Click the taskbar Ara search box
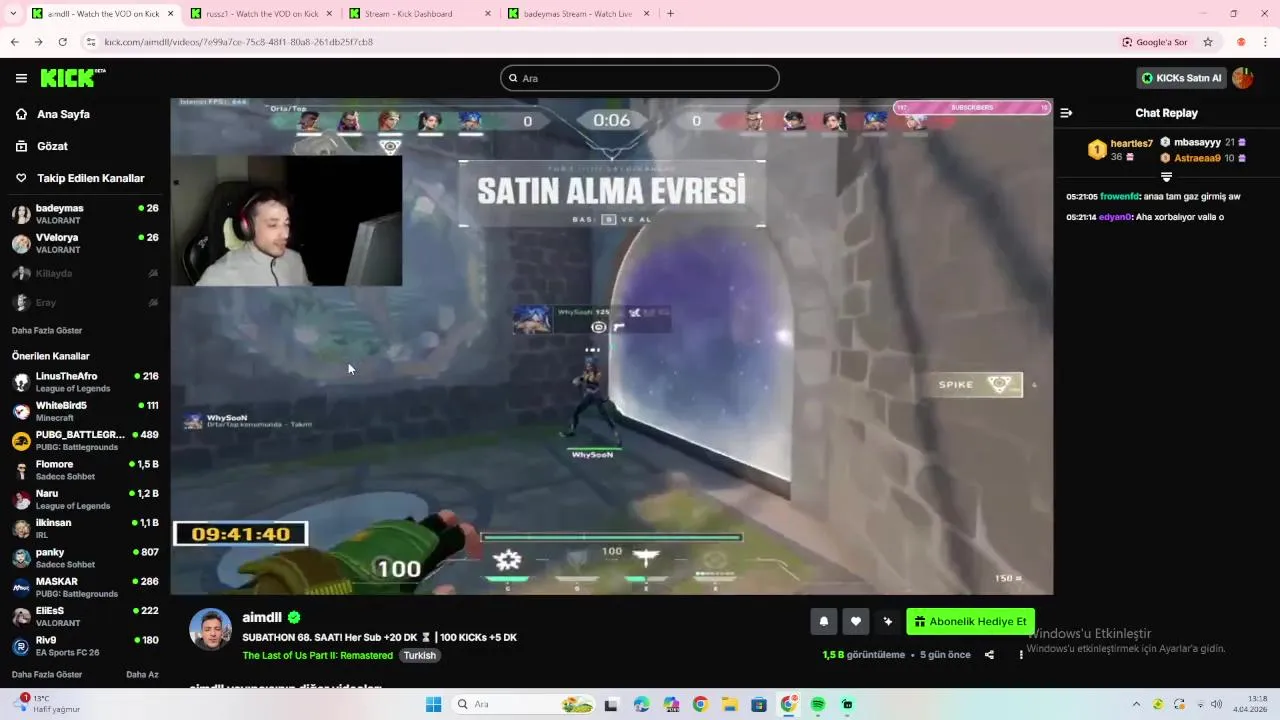Screen dimensions: 1280x720 click(524, 704)
